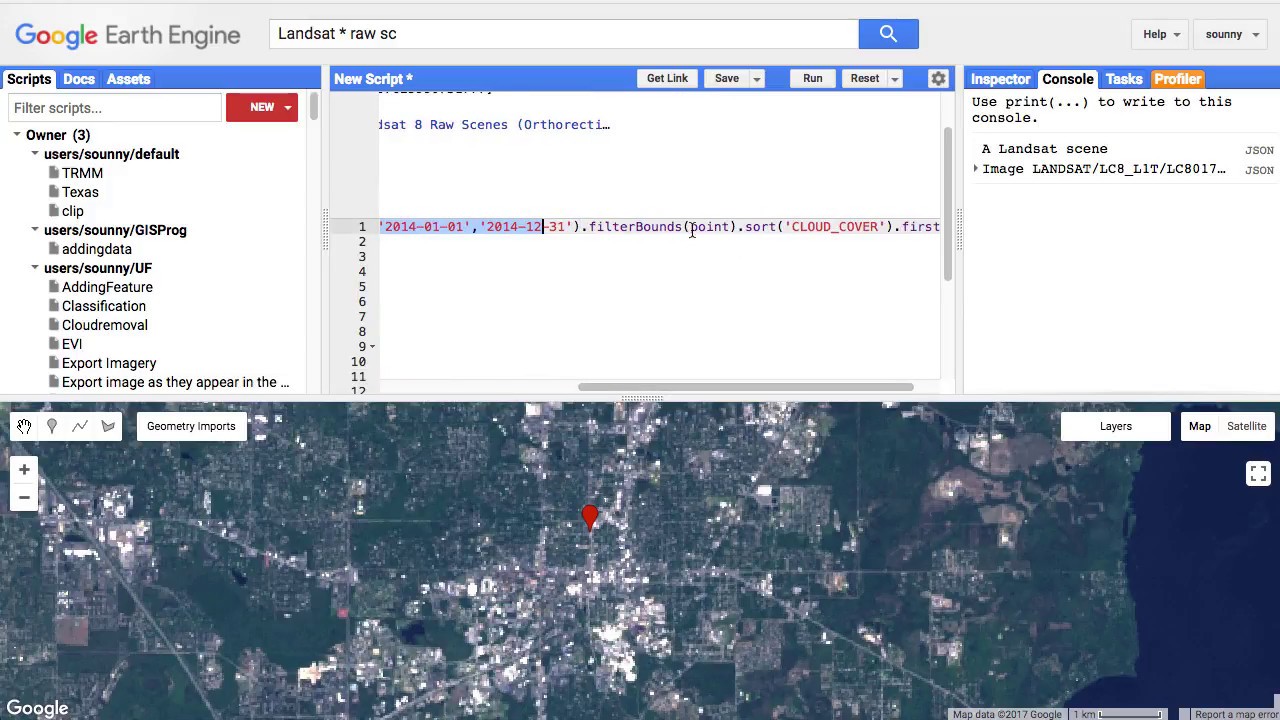The width and height of the screenshot is (1280, 720).
Task: Open the Reset dropdown arrow
Action: click(895, 79)
